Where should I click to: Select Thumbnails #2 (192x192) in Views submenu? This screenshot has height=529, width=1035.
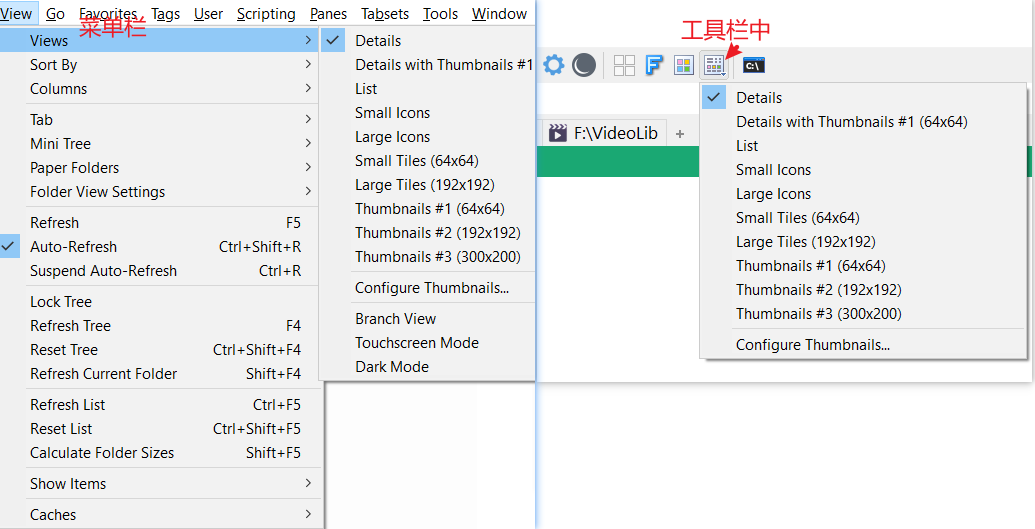point(427,232)
